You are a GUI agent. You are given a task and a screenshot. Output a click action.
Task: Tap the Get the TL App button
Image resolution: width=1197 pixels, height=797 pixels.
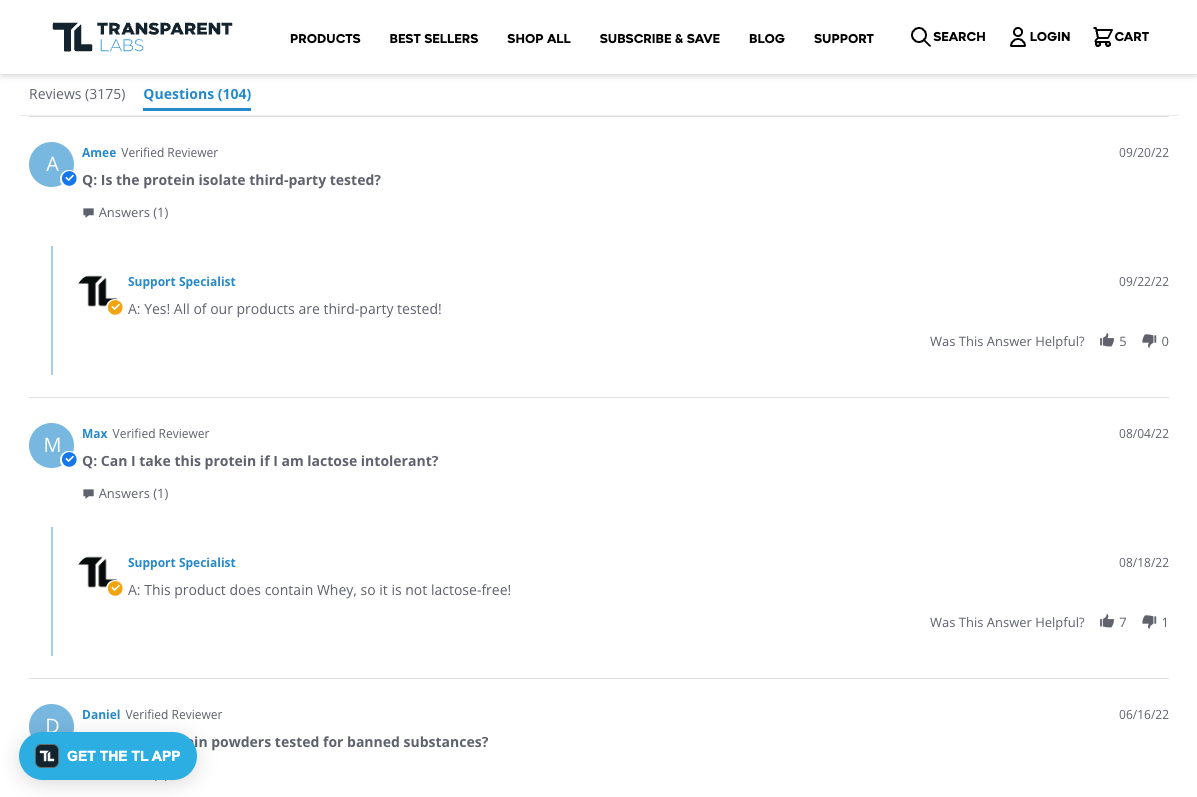coord(108,756)
